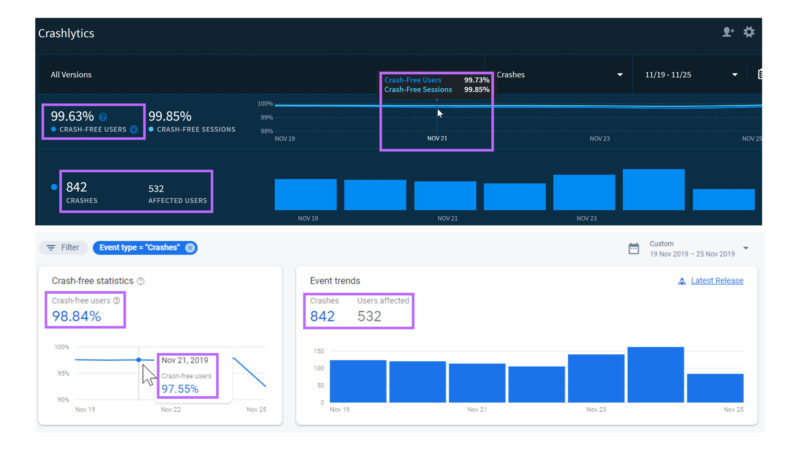Click the Latest Release rocket icon
The width and height of the screenshot is (800, 450).
point(682,281)
